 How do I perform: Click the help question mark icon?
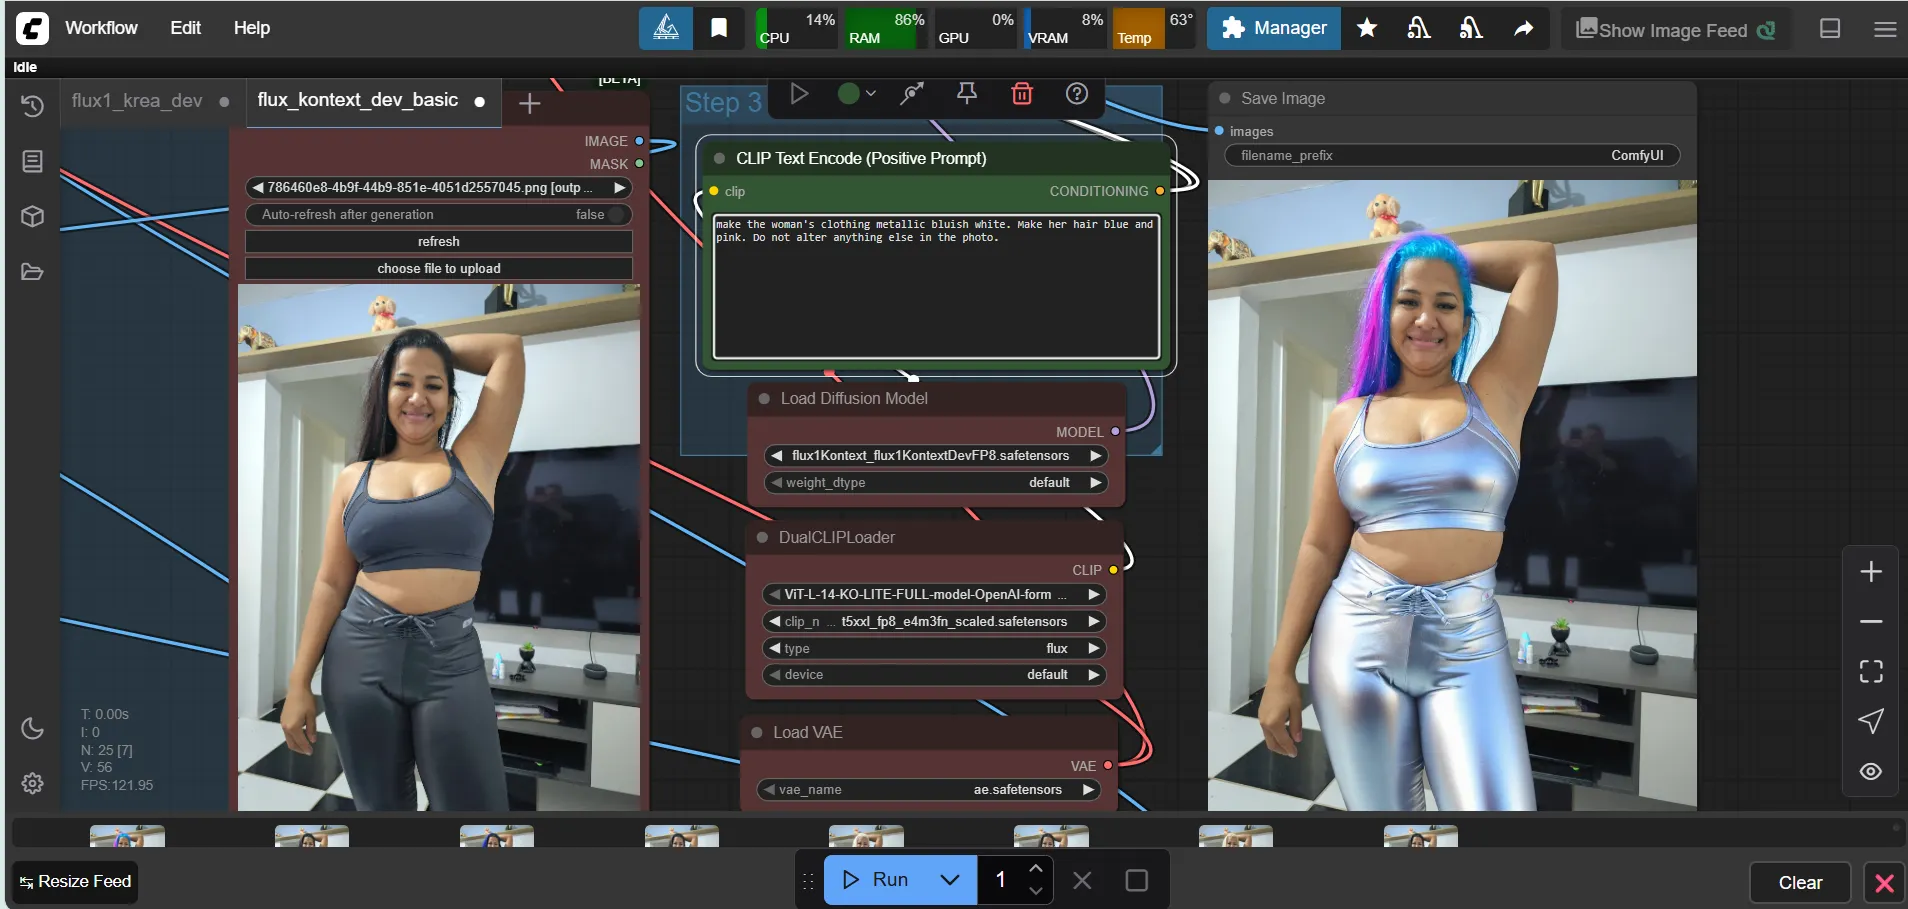[1076, 94]
